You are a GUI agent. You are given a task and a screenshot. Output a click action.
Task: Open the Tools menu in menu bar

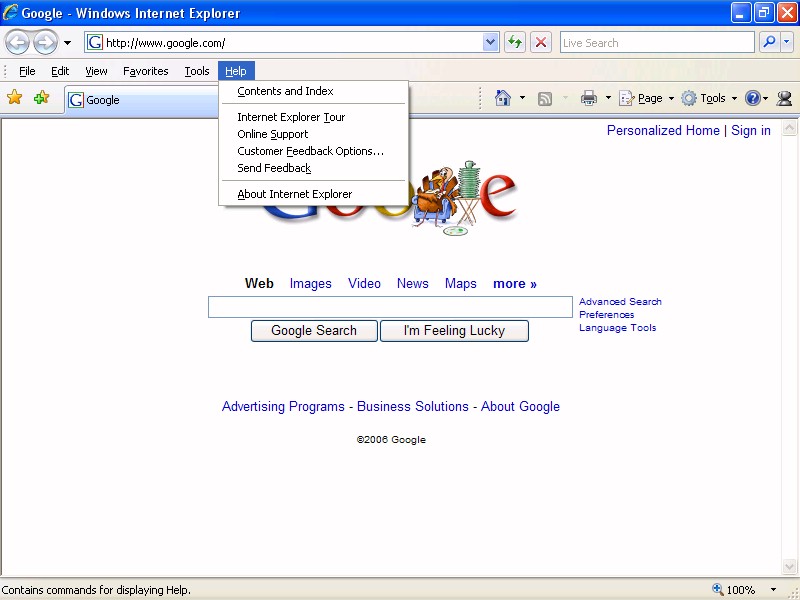[197, 71]
